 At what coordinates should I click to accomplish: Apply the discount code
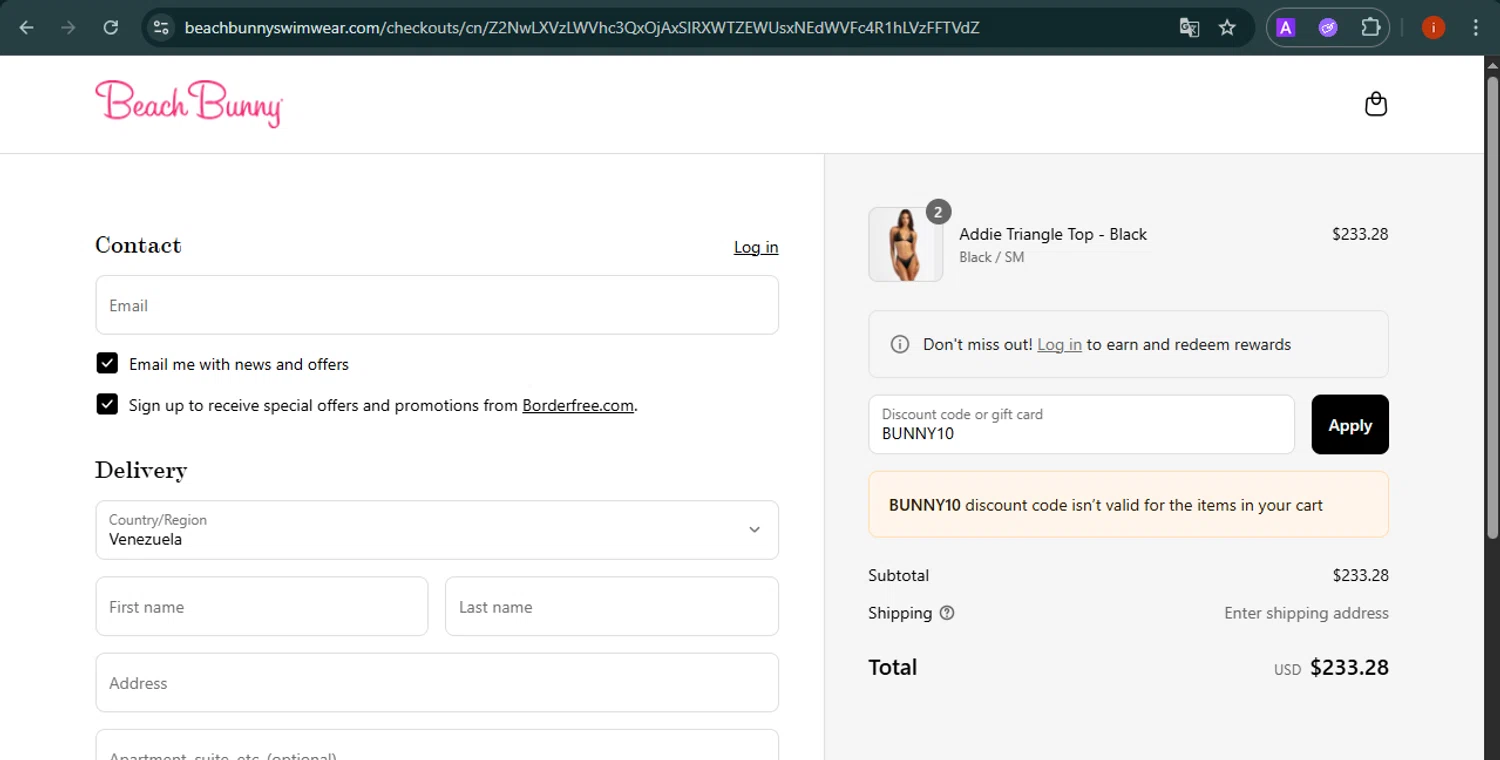tap(1350, 425)
